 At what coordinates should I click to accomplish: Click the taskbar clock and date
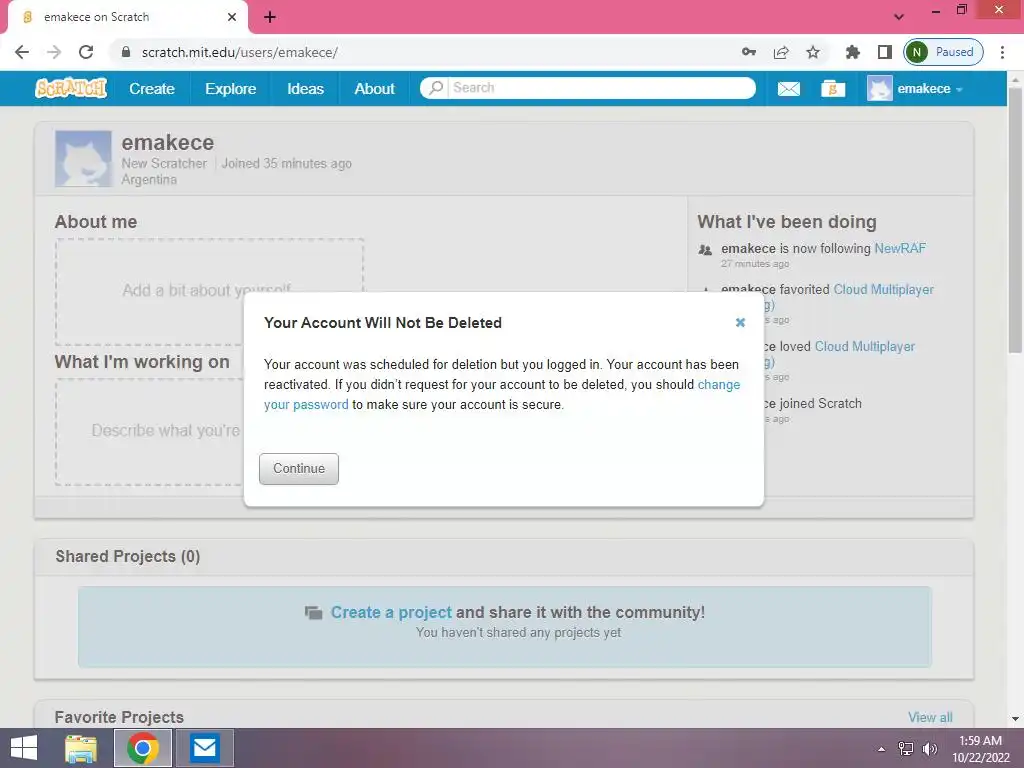pos(980,748)
